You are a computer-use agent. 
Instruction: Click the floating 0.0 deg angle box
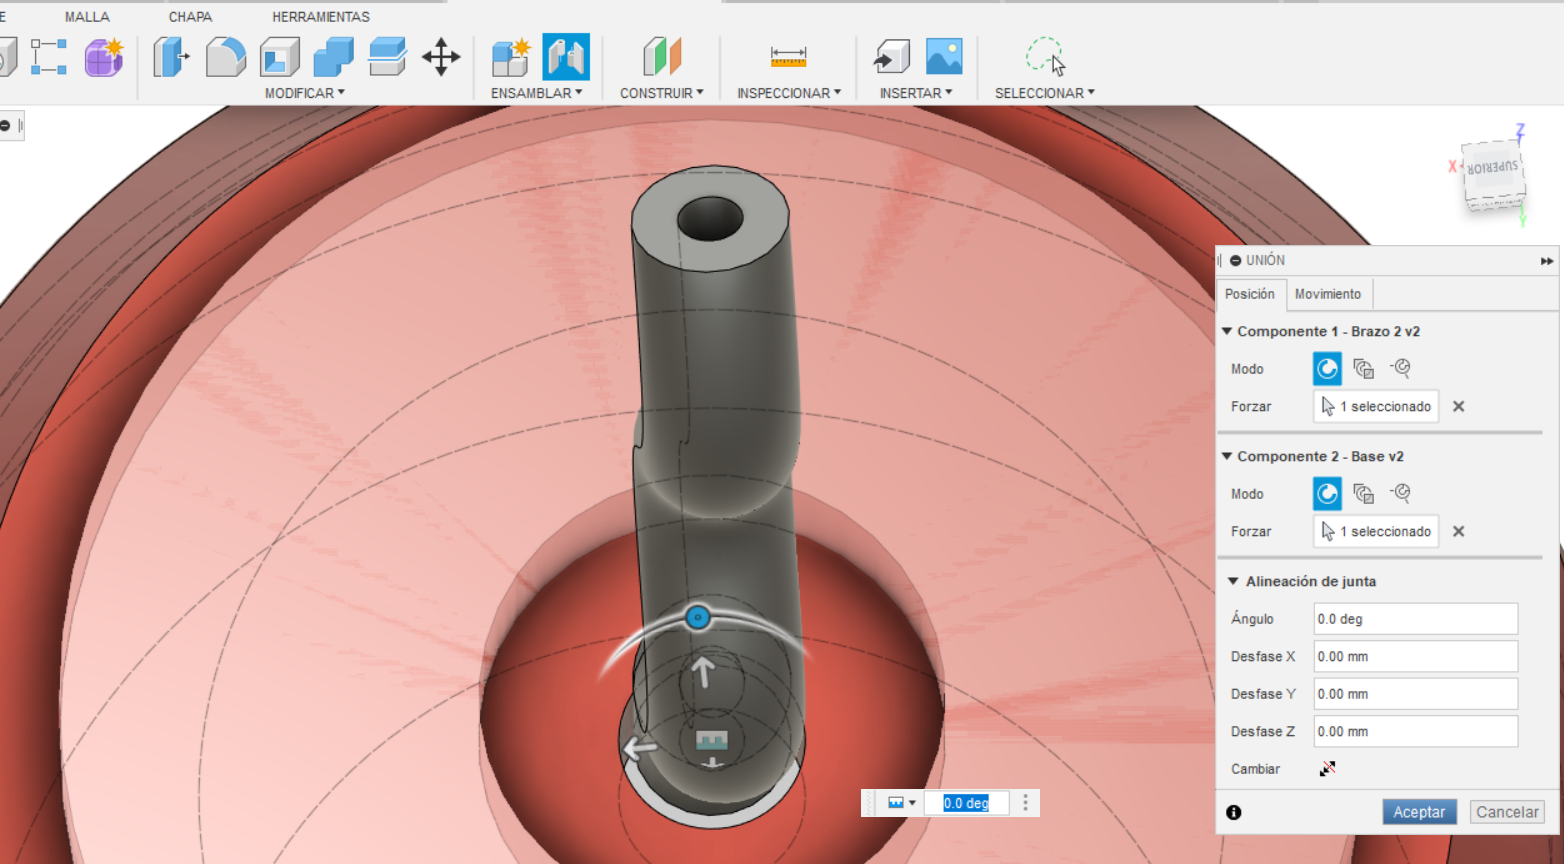click(966, 803)
